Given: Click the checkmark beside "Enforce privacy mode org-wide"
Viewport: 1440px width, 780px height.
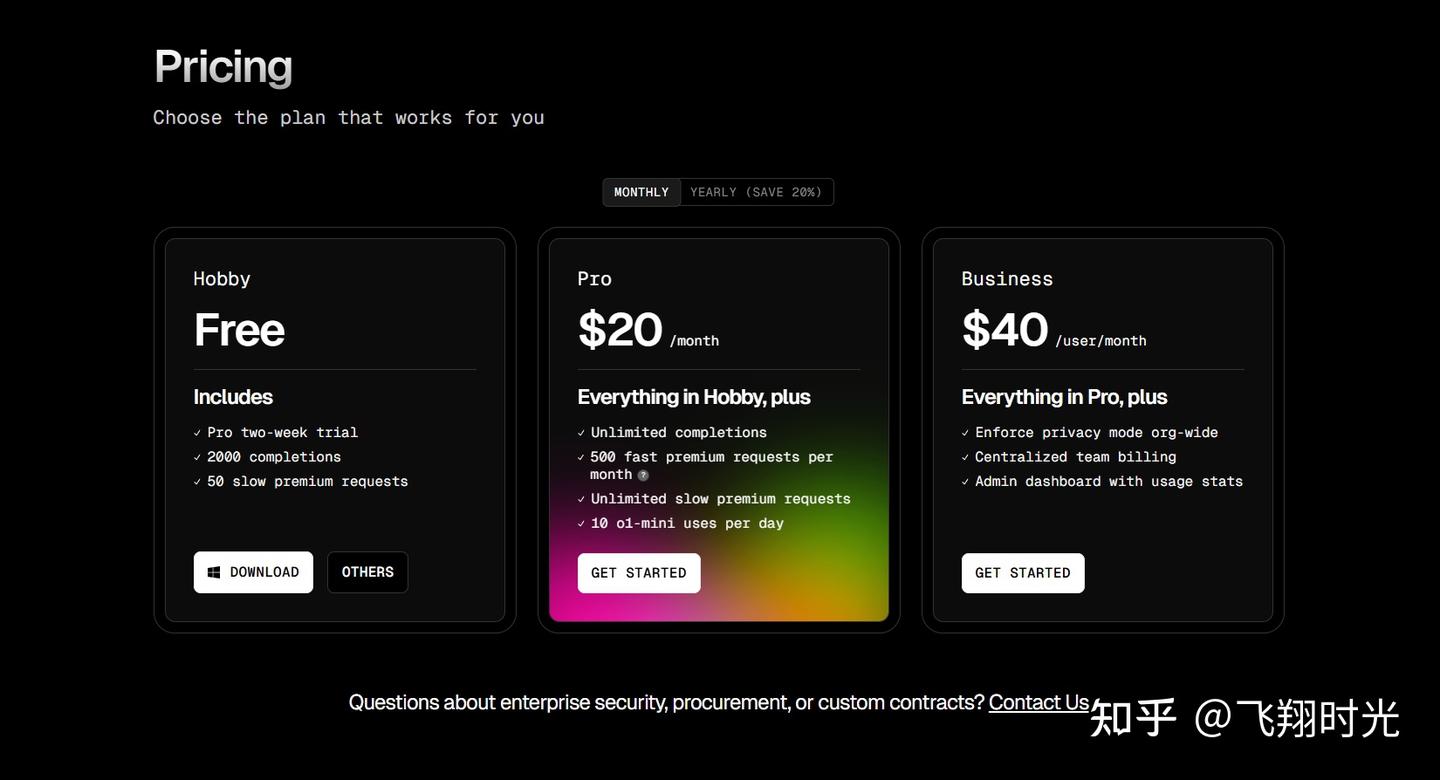Looking at the screenshot, I should point(965,433).
